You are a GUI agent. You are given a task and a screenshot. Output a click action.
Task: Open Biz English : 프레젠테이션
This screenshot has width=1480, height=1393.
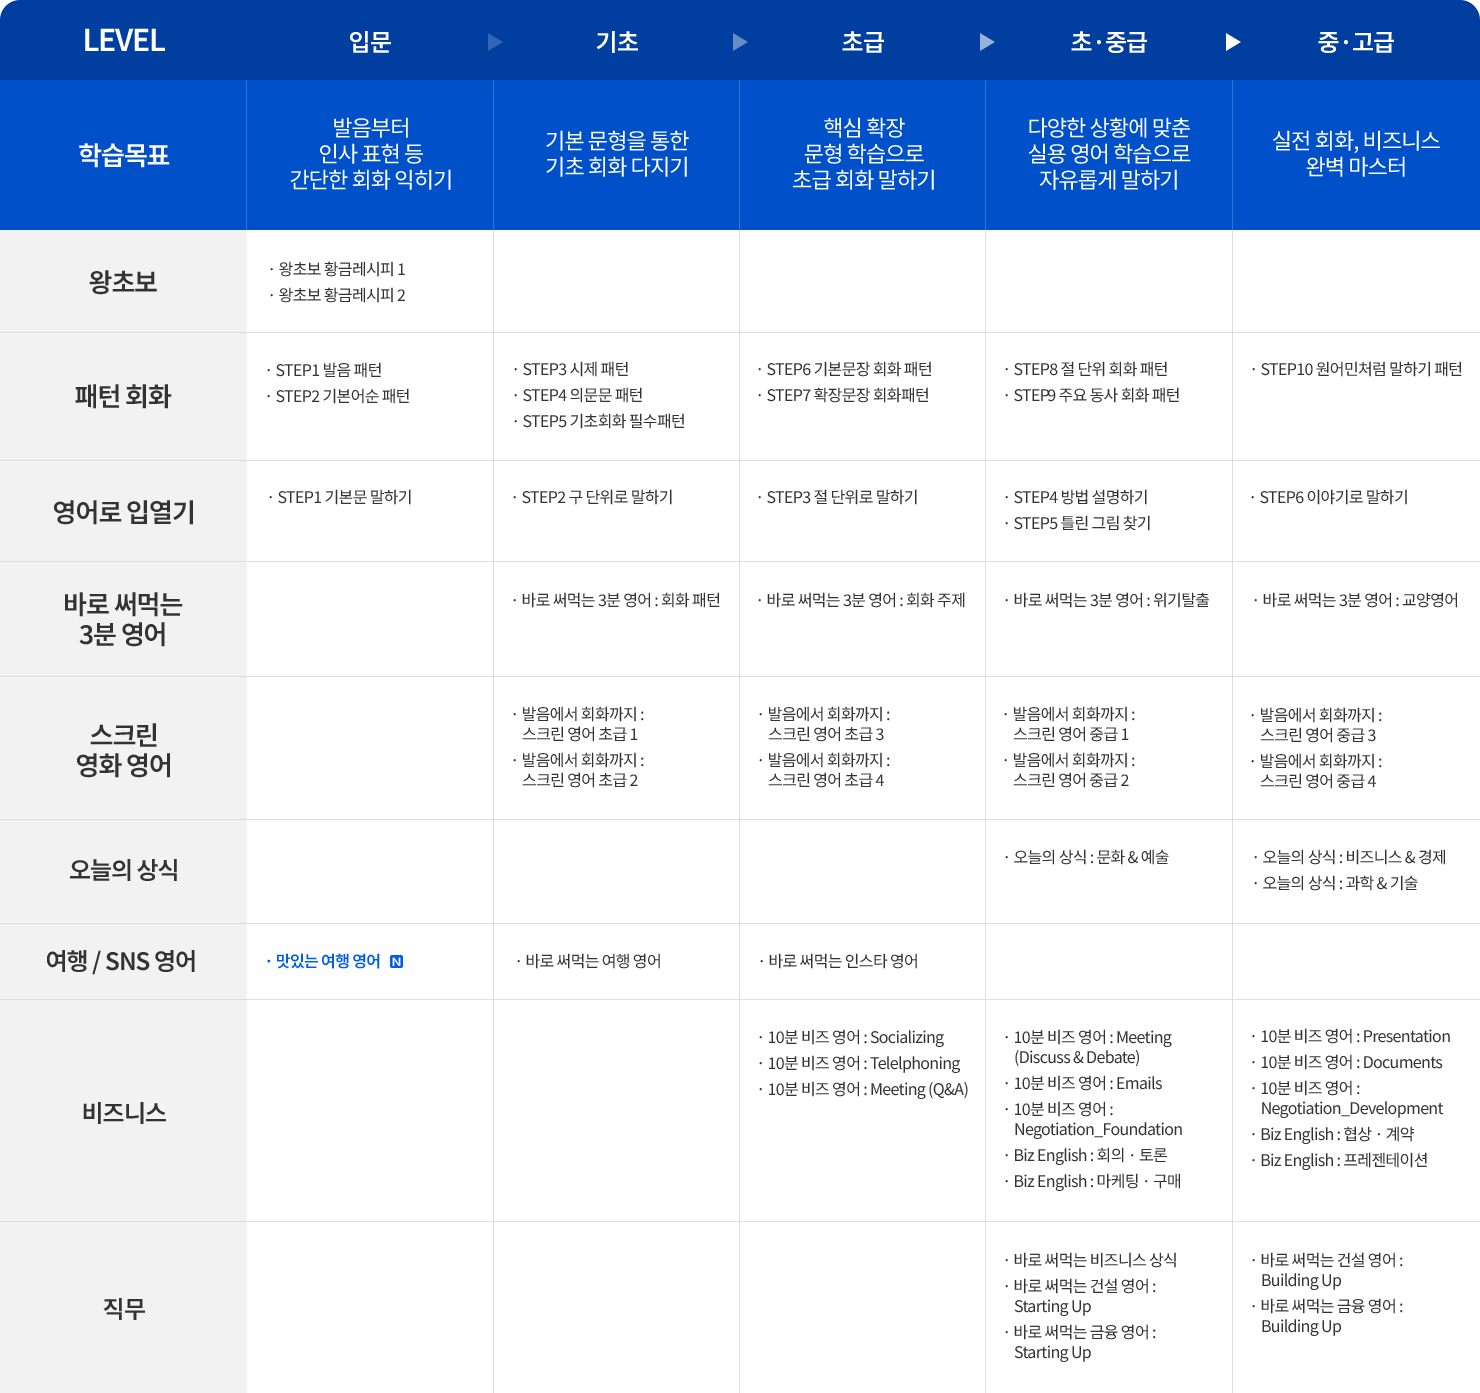tap(1344, 1161)
